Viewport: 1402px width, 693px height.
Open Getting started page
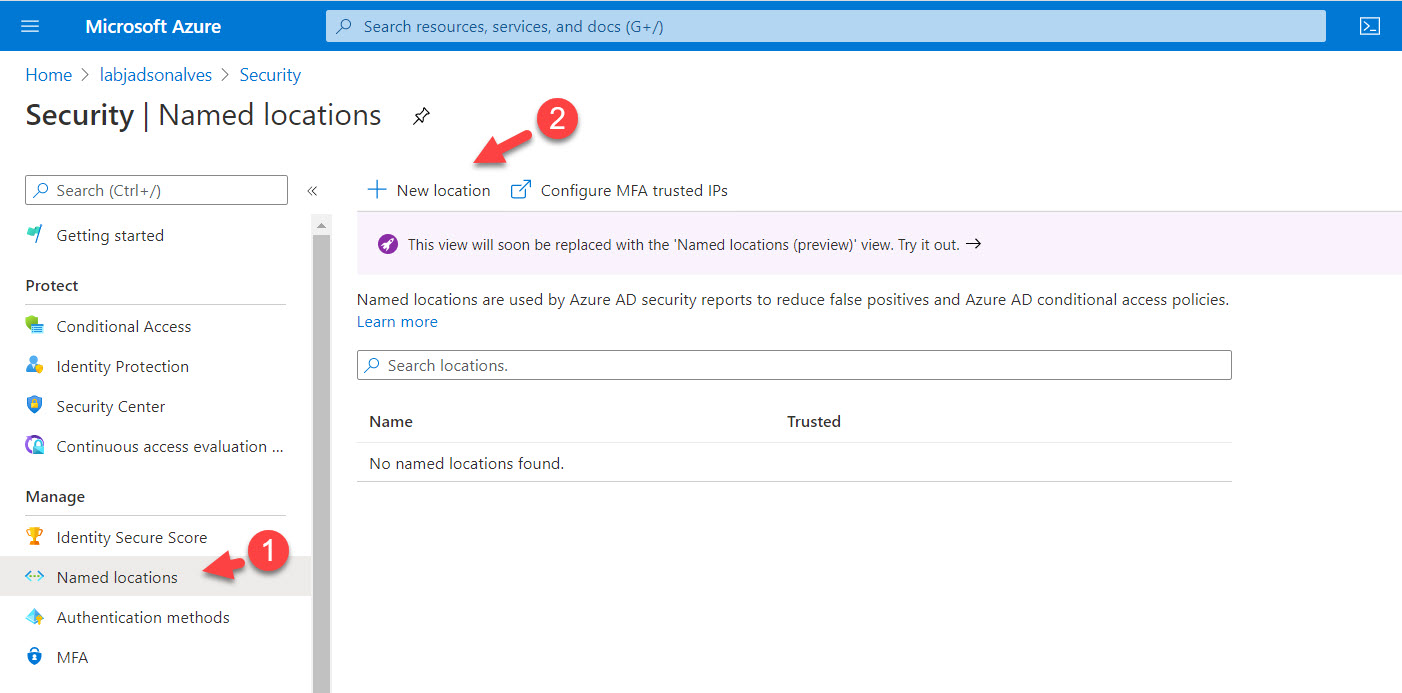[x=110, y=235]
